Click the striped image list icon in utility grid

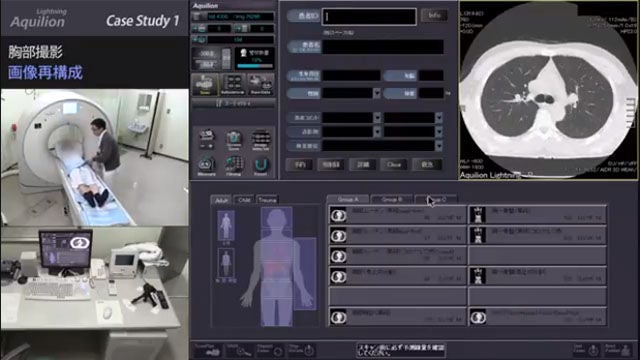(x=261, y=140)
